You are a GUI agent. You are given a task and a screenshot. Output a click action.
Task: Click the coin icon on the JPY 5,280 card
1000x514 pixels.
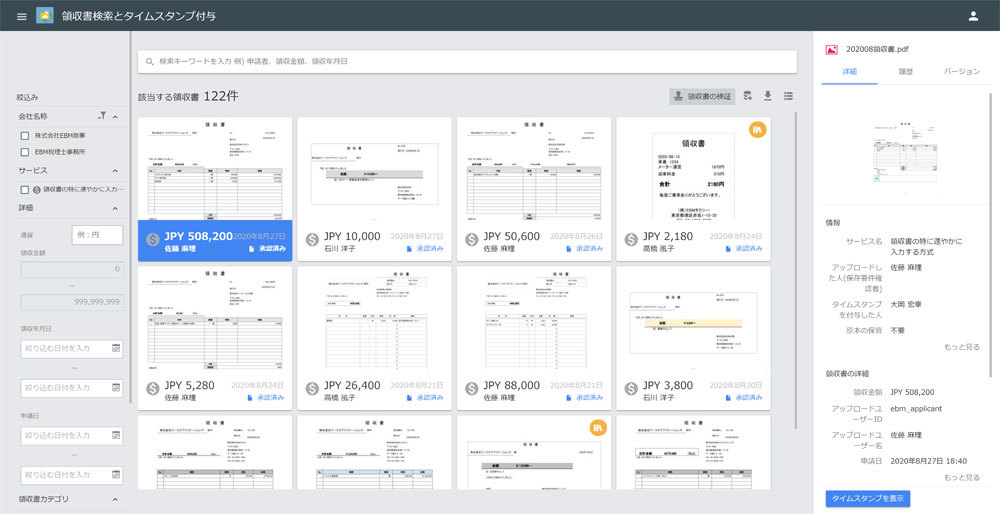(152, 388)
